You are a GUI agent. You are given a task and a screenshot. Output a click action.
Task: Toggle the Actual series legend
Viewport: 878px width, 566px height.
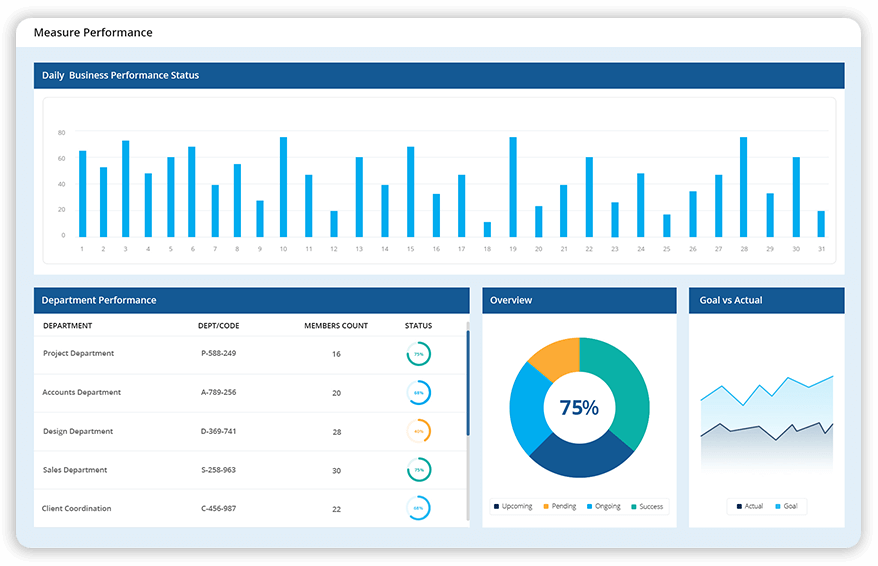point(749,507)
